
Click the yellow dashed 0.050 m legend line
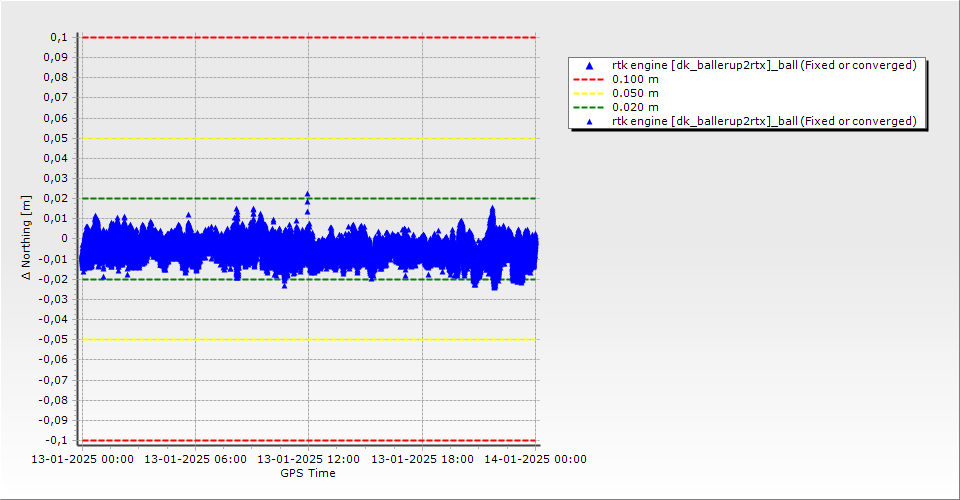[588, 94]
